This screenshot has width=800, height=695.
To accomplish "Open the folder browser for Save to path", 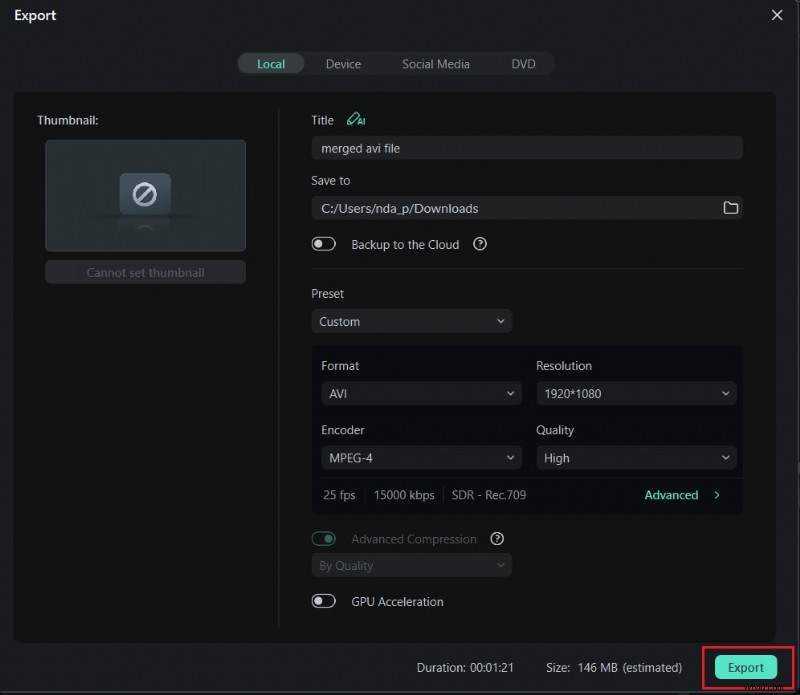I will [x=731, y=208].
